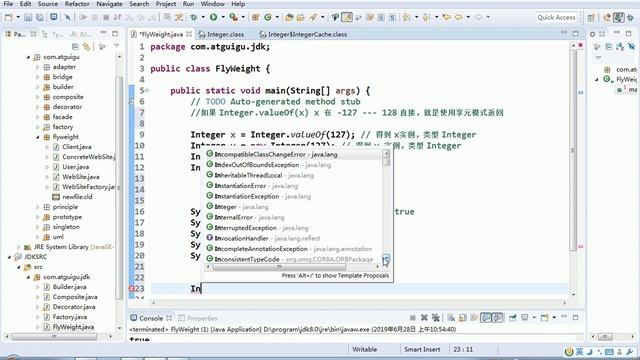Click the Open Type toolbar icon
The height and width of the screenshot is (360, 640).
[x=289, y=17]
